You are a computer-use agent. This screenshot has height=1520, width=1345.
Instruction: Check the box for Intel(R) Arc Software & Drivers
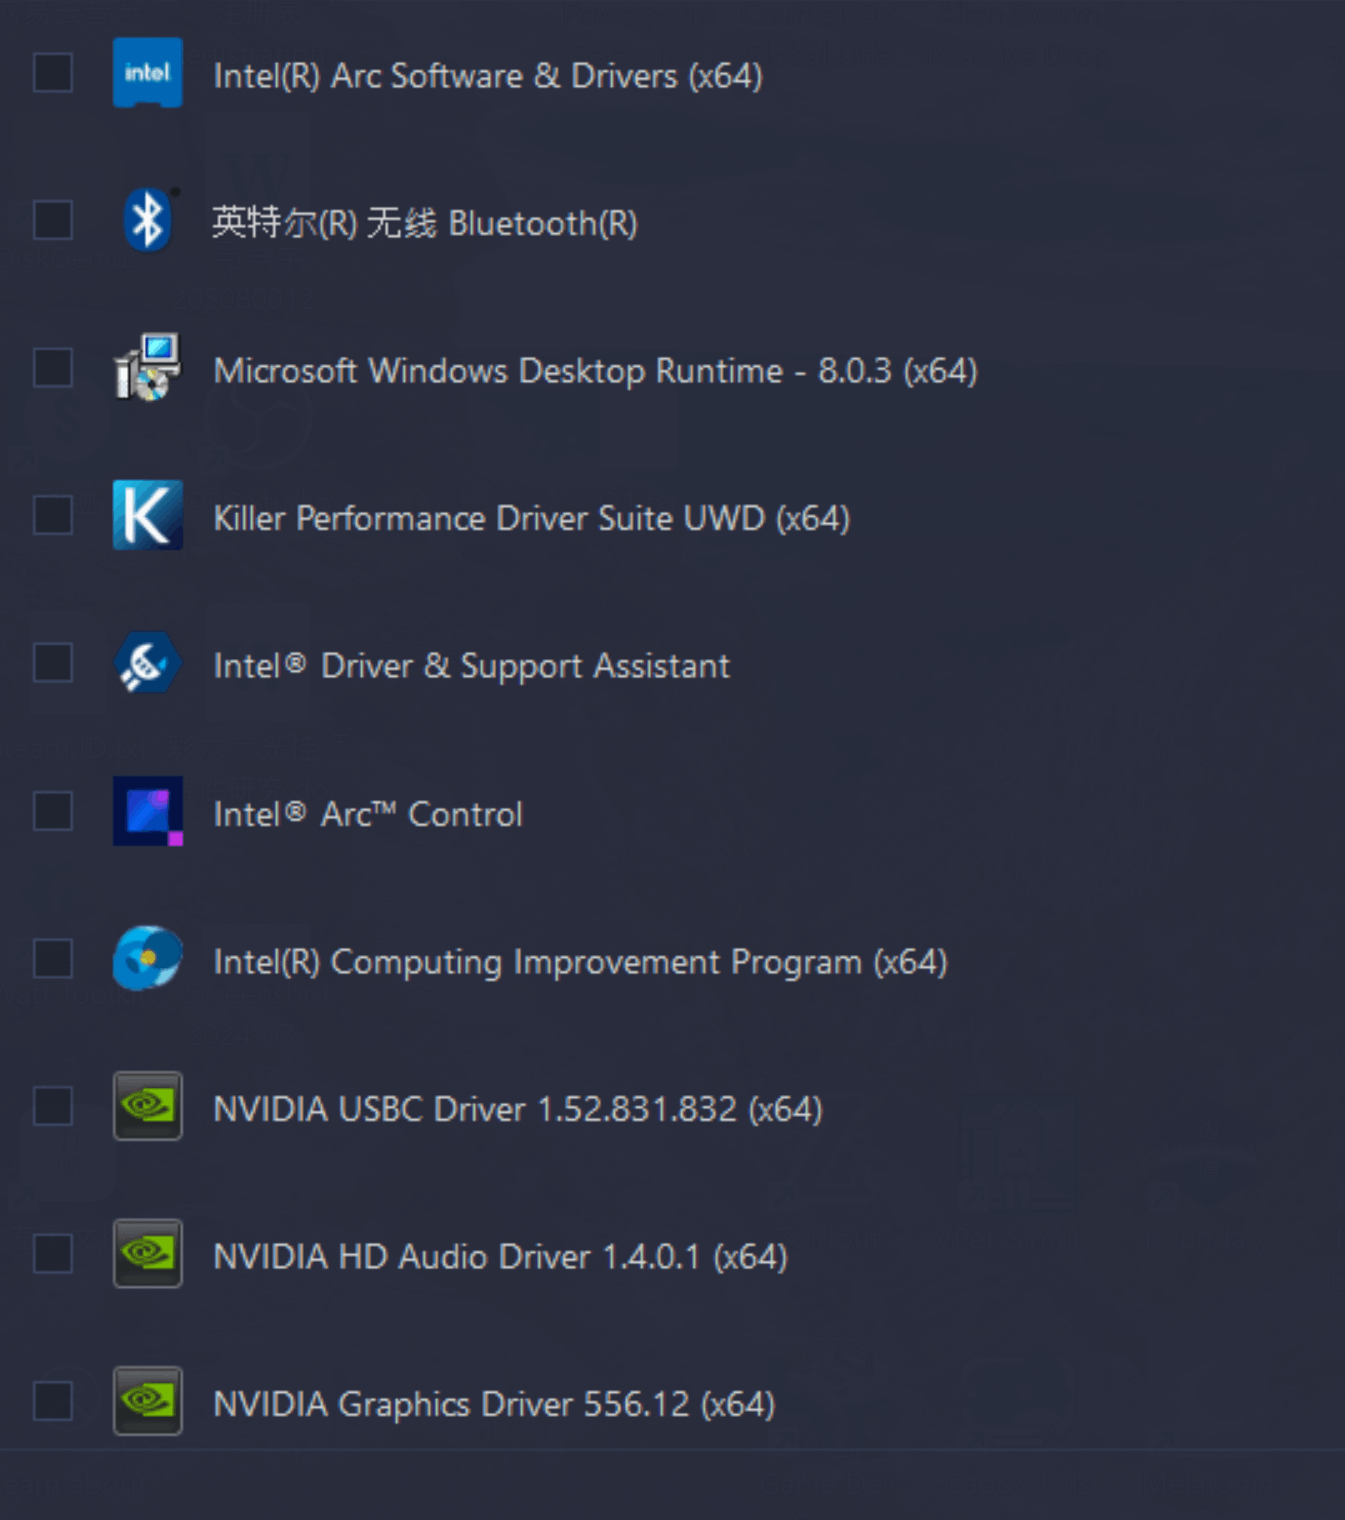pyautogui.click(x=53, y=73)
